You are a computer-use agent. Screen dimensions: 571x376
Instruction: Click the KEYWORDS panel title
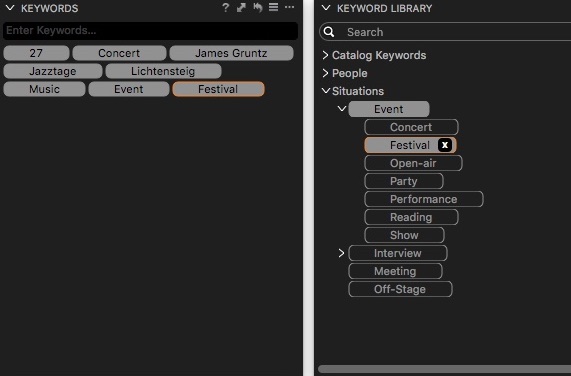tap(50, 8)
